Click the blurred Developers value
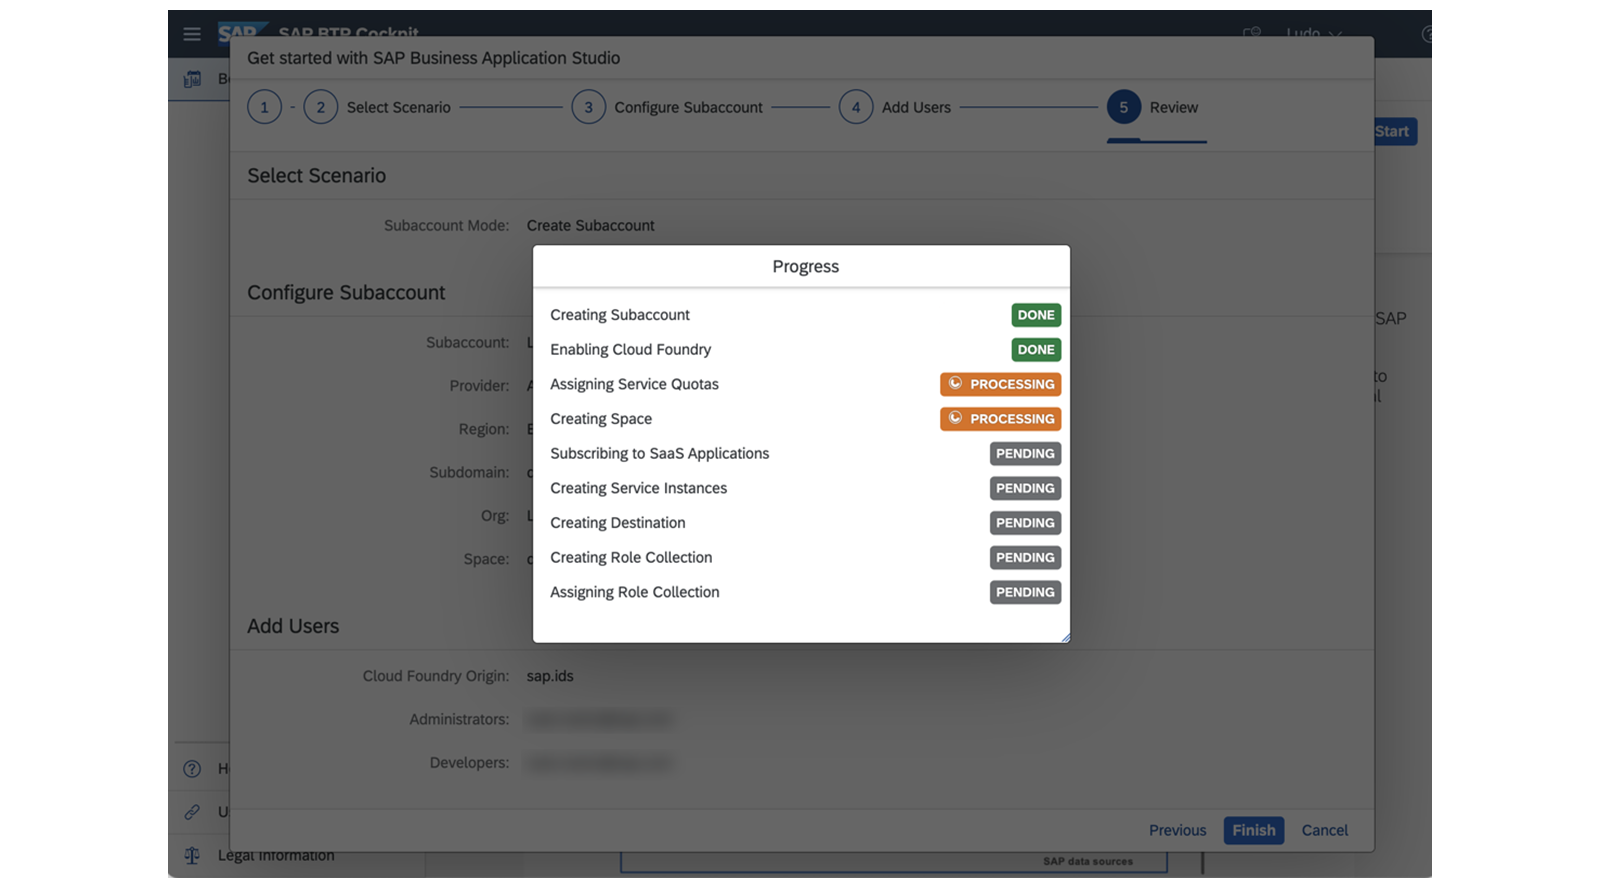The image size is (1600, 888). click(x=599, y=763)
